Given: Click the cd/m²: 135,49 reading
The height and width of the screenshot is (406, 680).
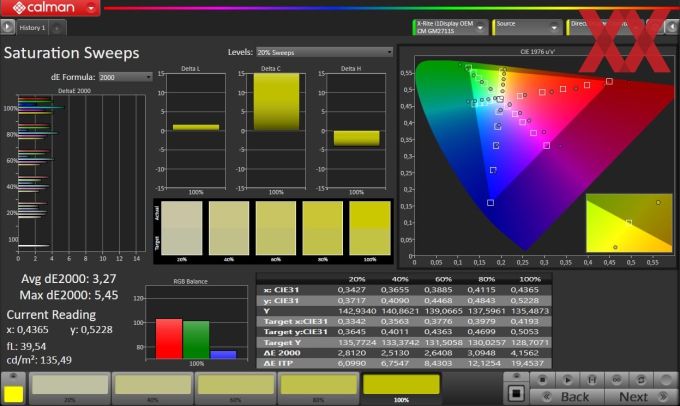Looking at the screenshot, I should click(x=39, y=360).
